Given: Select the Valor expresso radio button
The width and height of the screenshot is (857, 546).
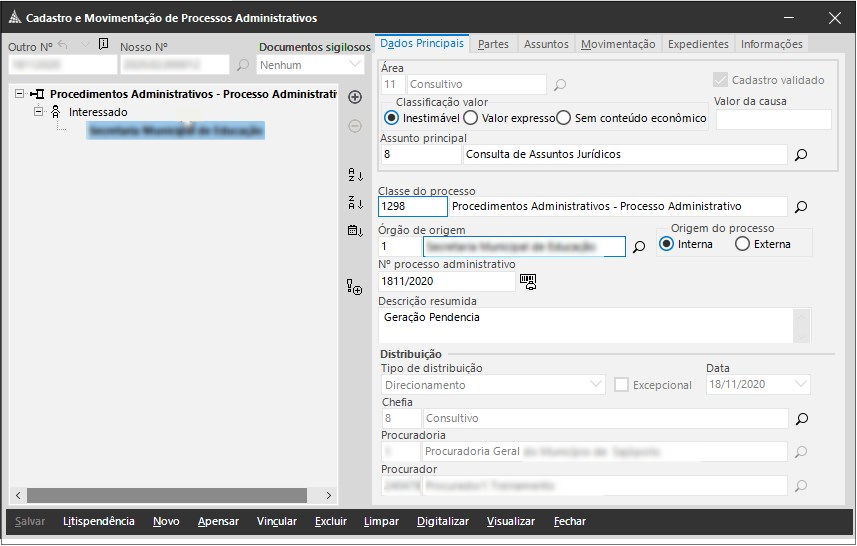Looking at the screenshot, I should [472, 118].
